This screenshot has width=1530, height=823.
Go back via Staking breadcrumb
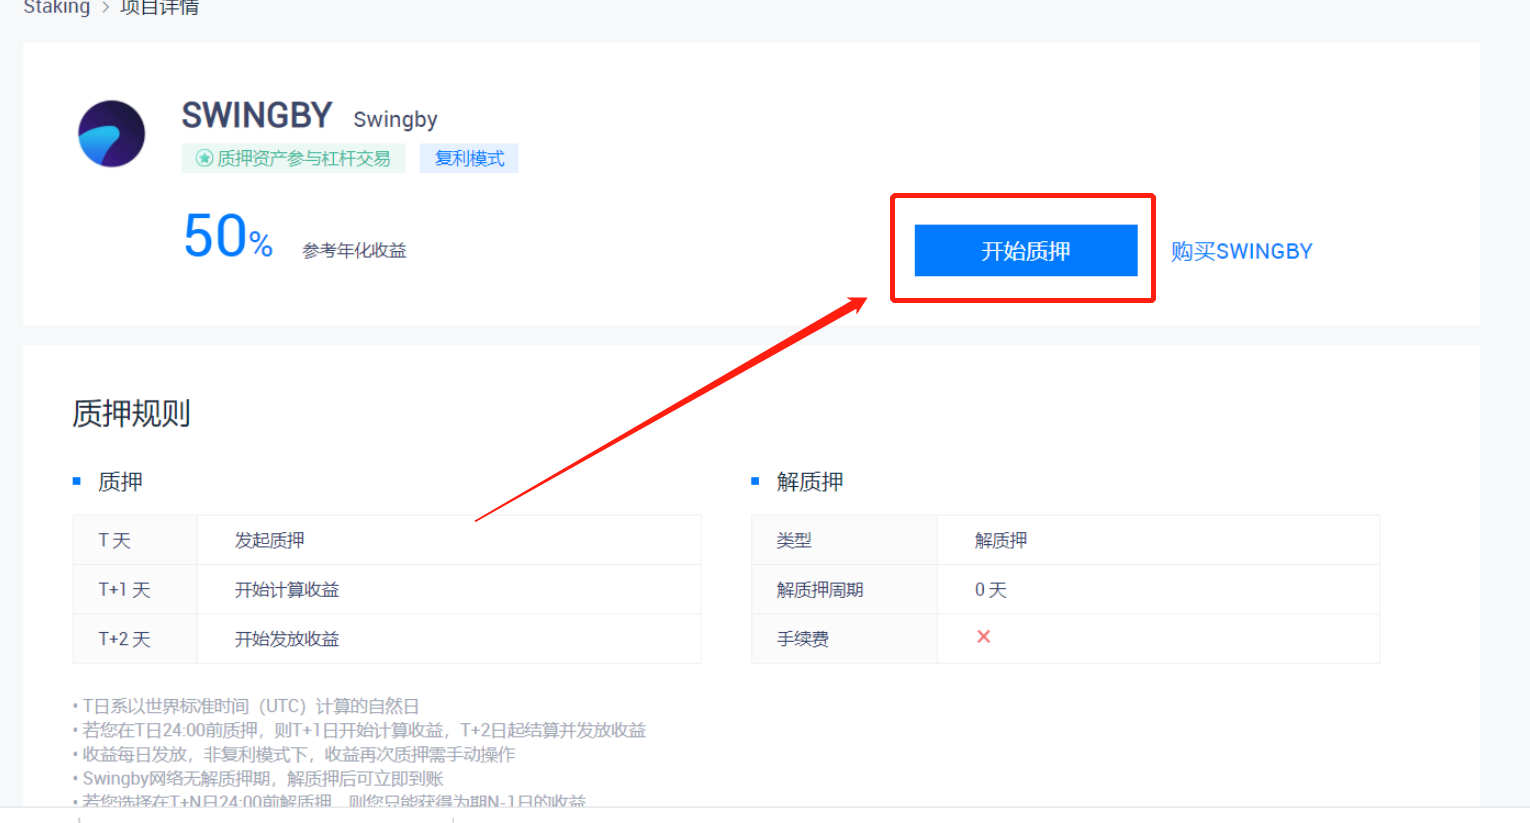pyautogui.click(x=57, y=8)
